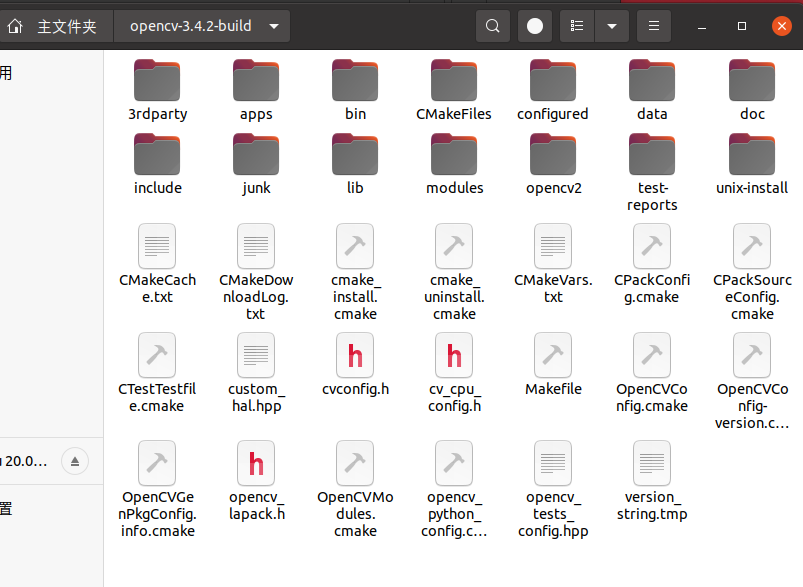The image size is (803, 587).
Task: Select the cv_cpu_config.h header icon
Action: pos(454,355)
